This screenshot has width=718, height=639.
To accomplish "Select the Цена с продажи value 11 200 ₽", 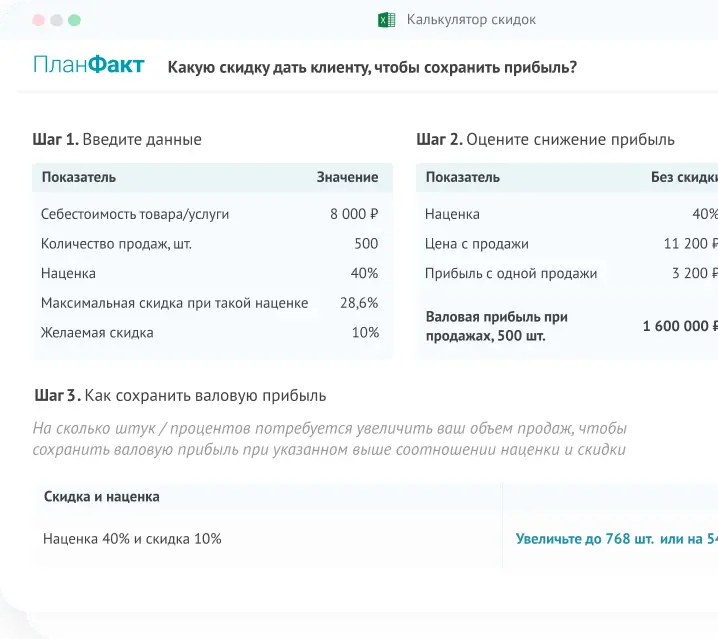I will 690,244.
